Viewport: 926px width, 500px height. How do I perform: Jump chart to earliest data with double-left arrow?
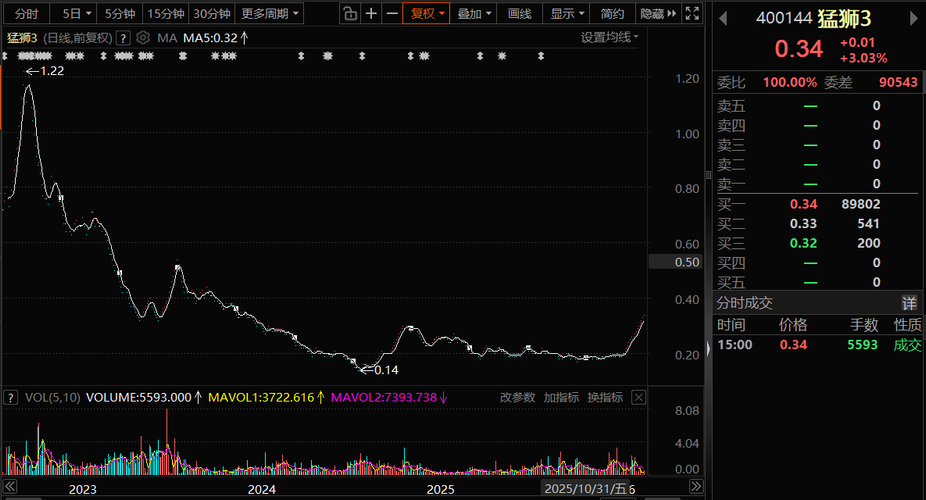click(x=10, y=487)
